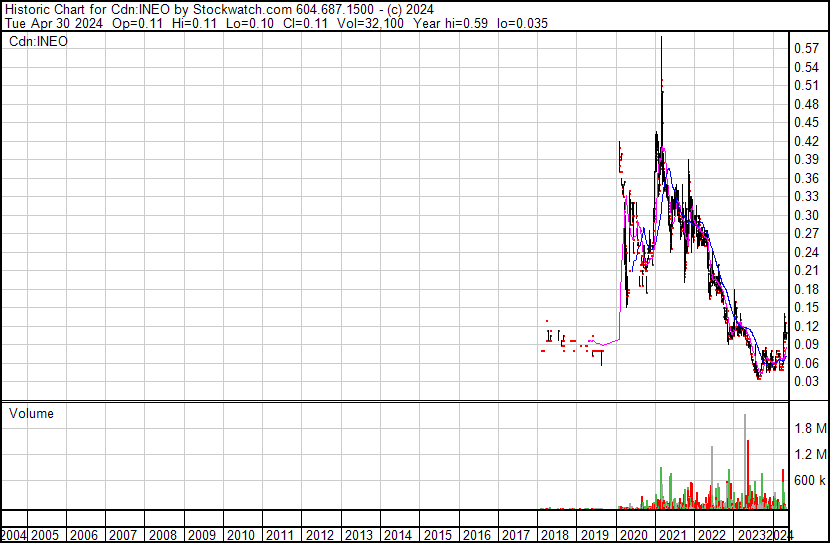
Task: Click the 0.39 price axis label
Action: coord(807,159)
